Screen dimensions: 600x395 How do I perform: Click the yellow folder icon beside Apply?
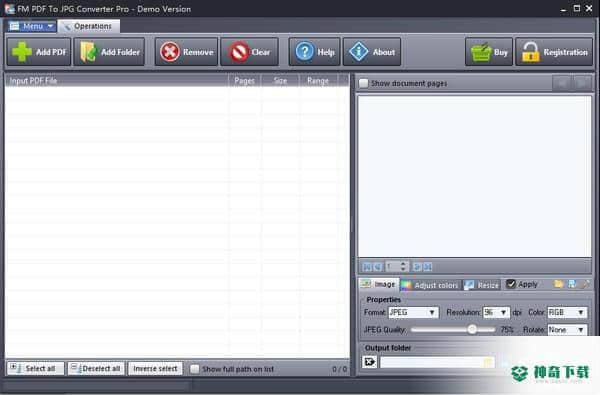(x=558, y=284)
